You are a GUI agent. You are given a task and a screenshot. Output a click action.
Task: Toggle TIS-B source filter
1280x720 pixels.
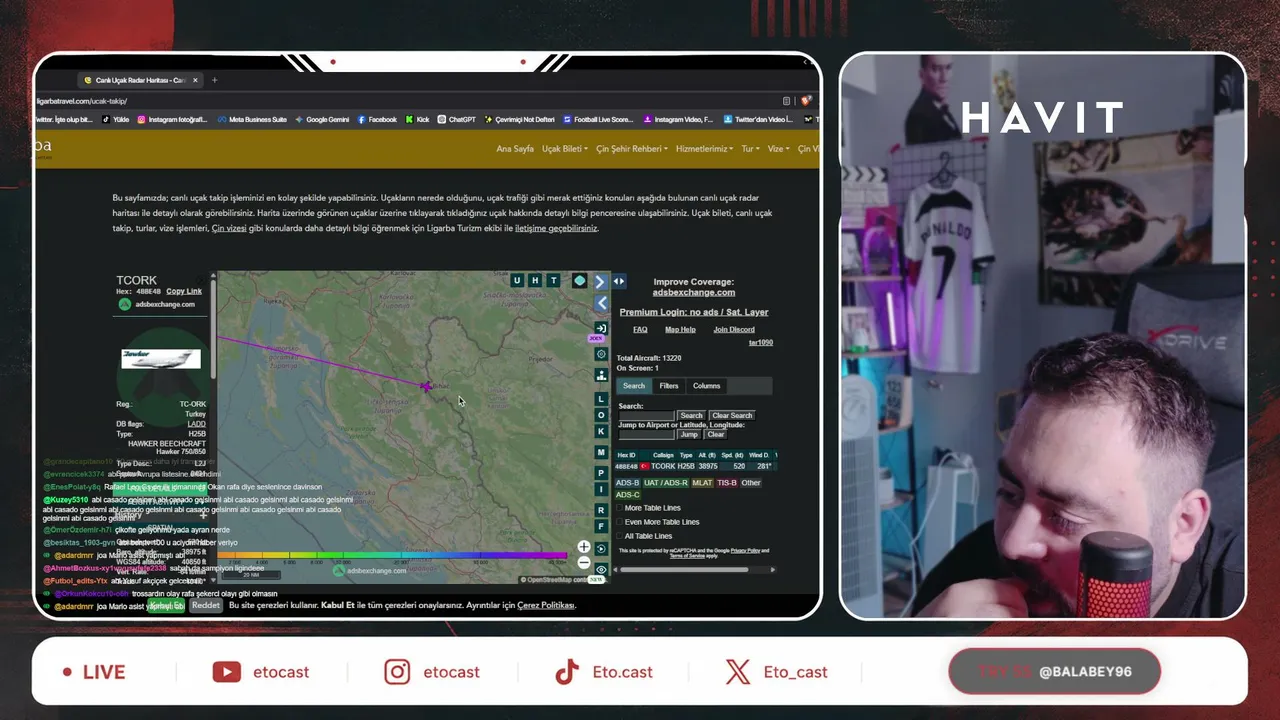pos(727,483)
